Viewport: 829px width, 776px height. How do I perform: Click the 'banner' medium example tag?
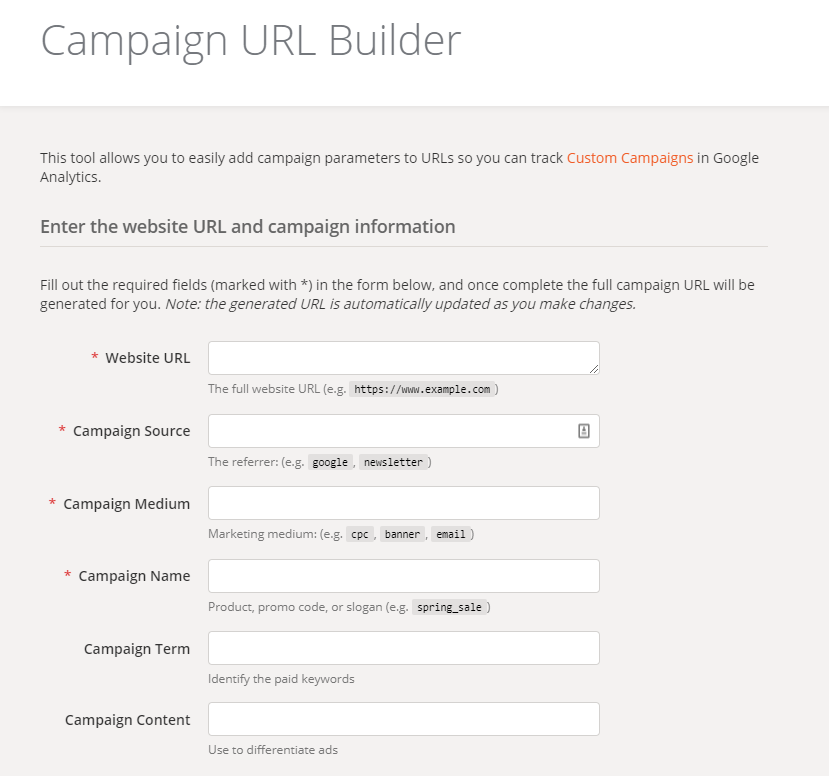coord(402,535)
